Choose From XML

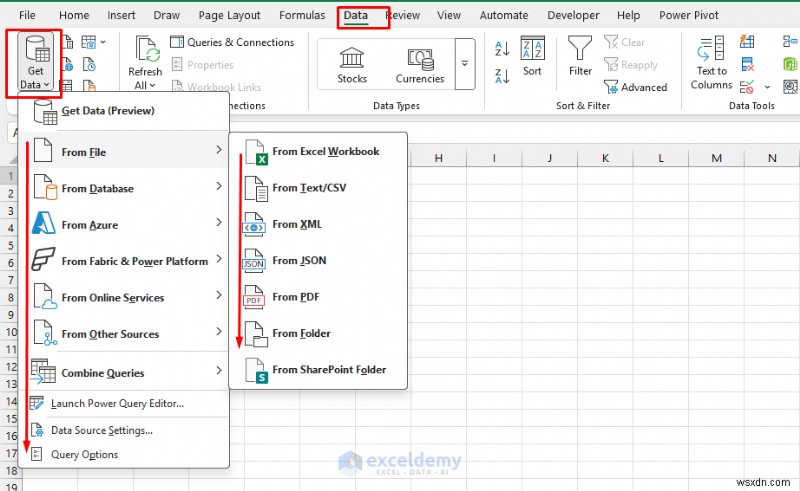coord(318,224)
